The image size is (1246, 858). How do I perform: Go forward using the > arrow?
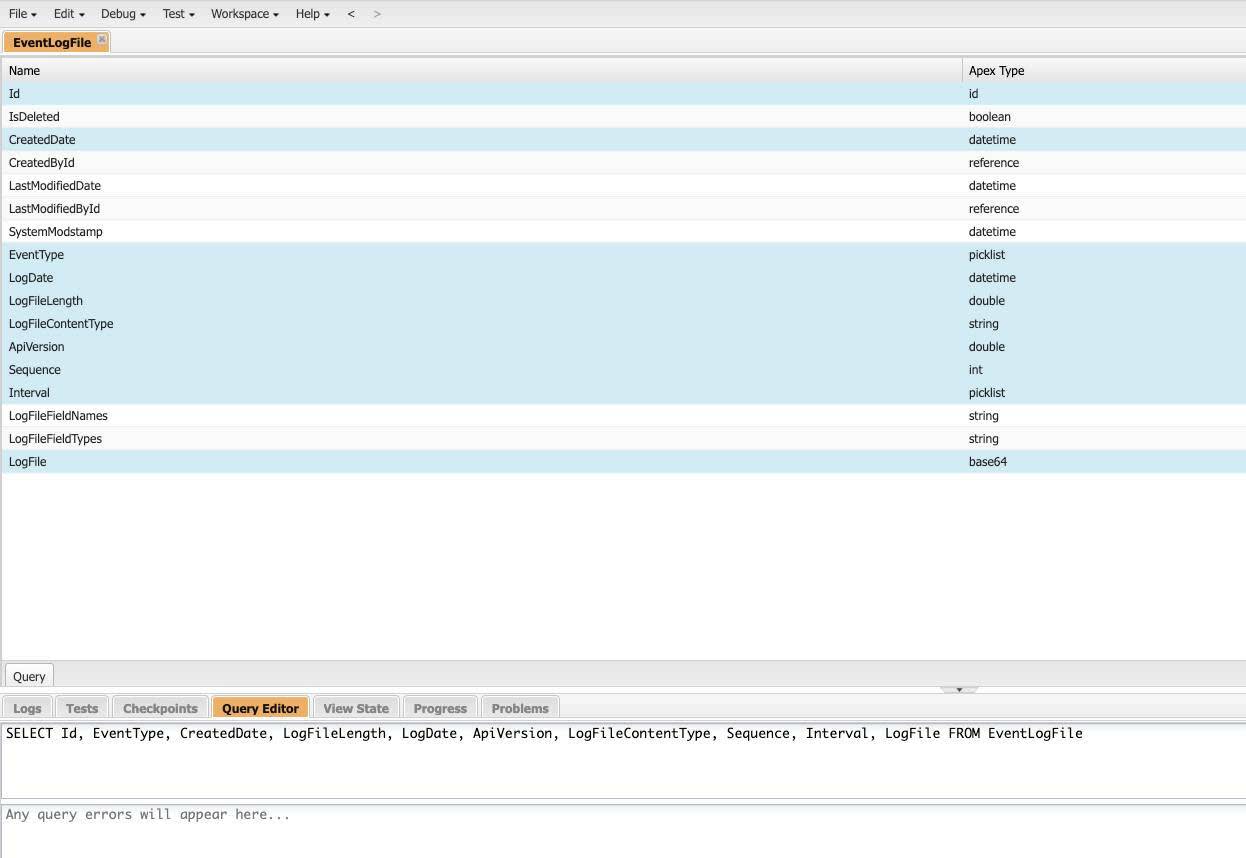(377, 14)
